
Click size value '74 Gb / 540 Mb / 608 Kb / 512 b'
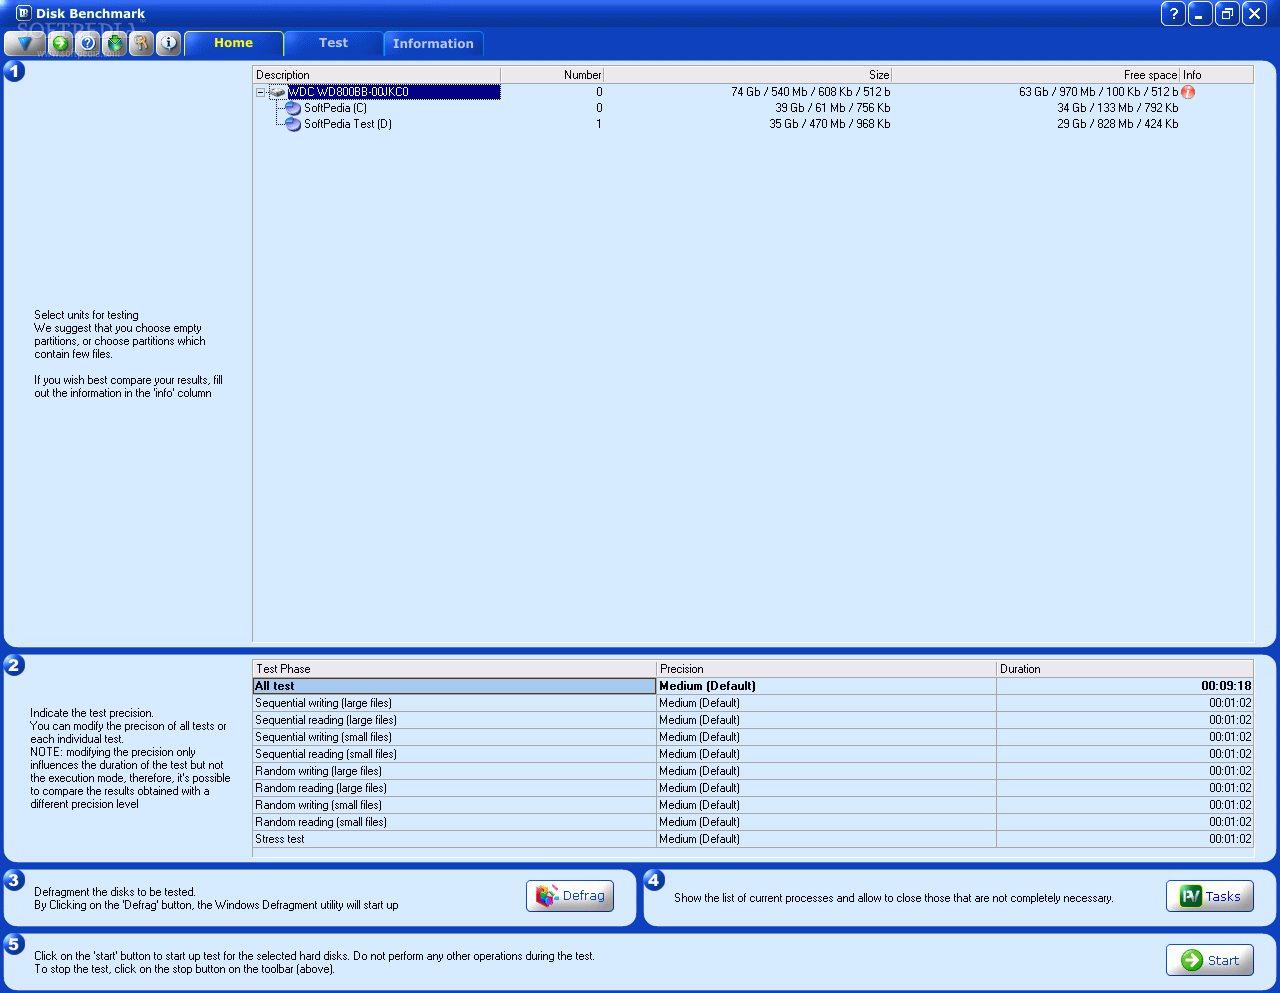(x=810, y=92)
